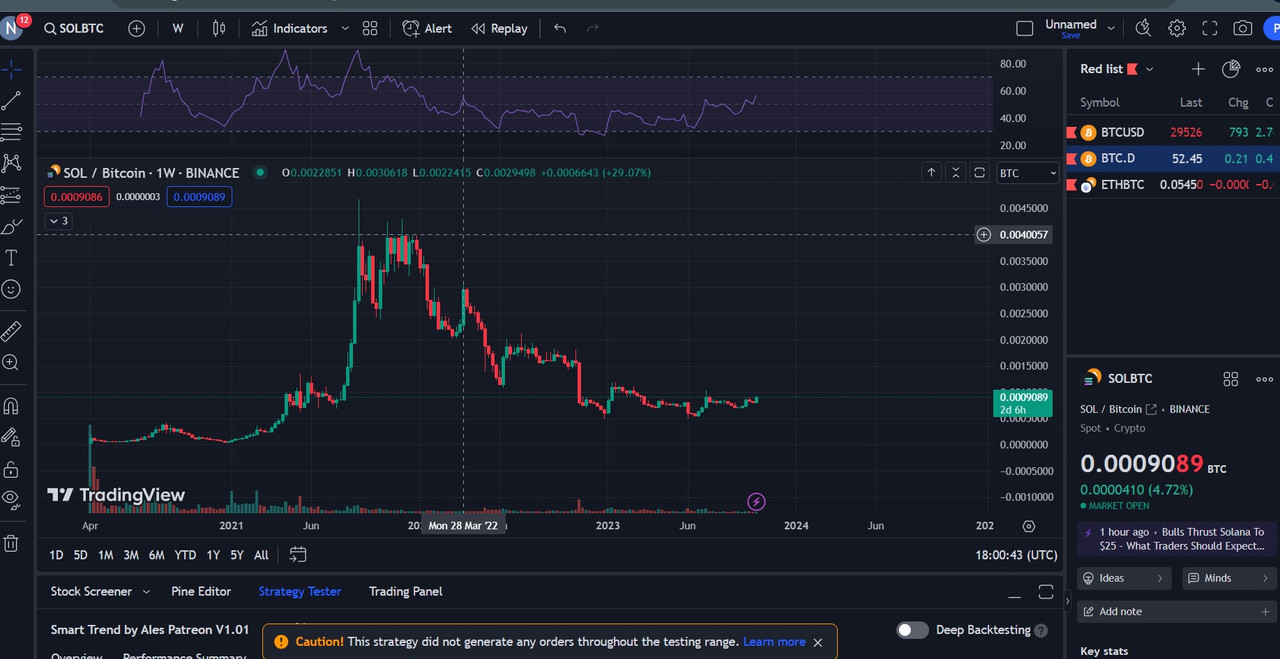
Task: Undo the last chart action
Action: (x=560, y=29)
